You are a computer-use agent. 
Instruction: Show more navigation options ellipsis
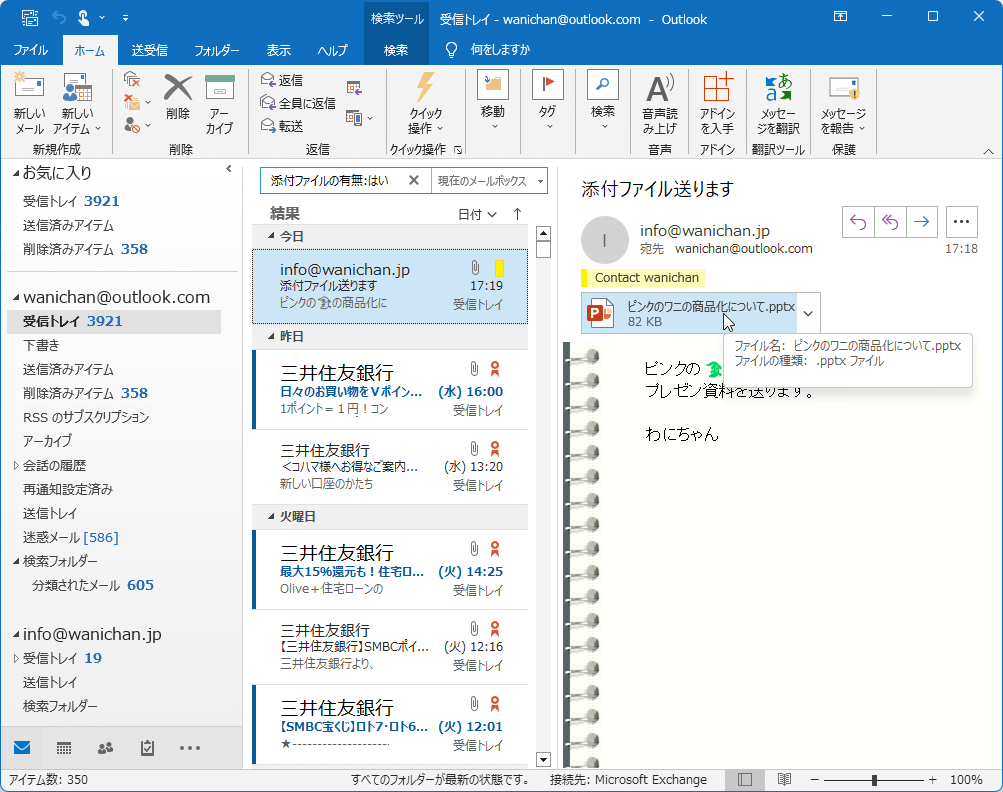pos(190,747)
